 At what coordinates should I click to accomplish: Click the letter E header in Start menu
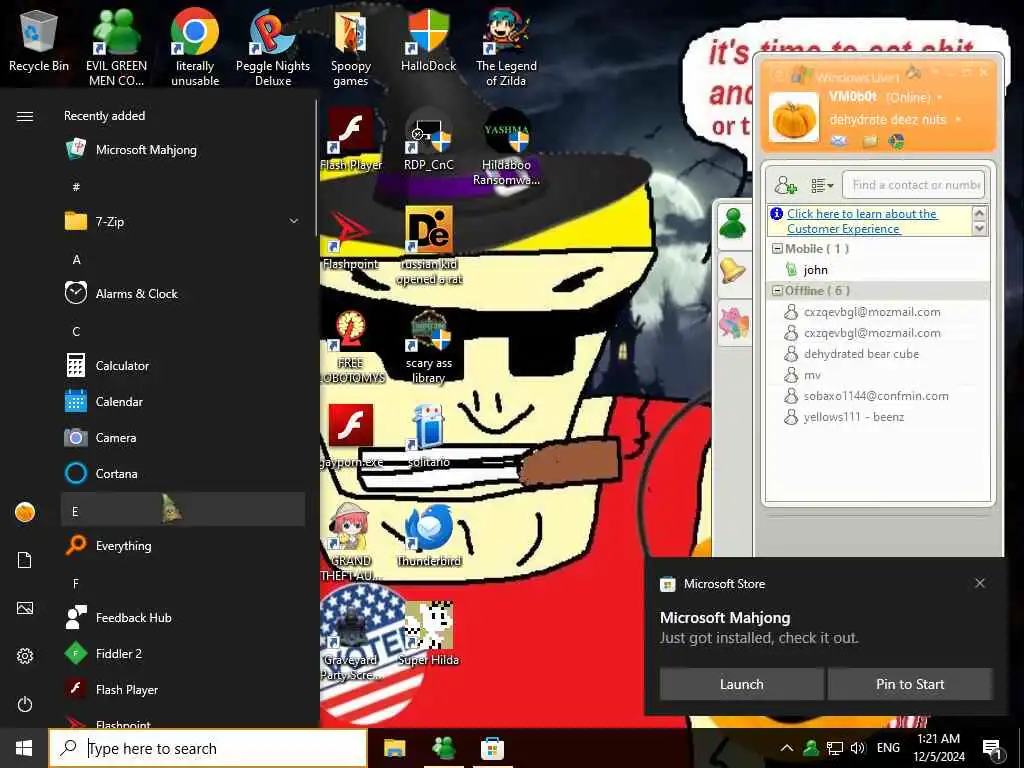coord(183,510)
